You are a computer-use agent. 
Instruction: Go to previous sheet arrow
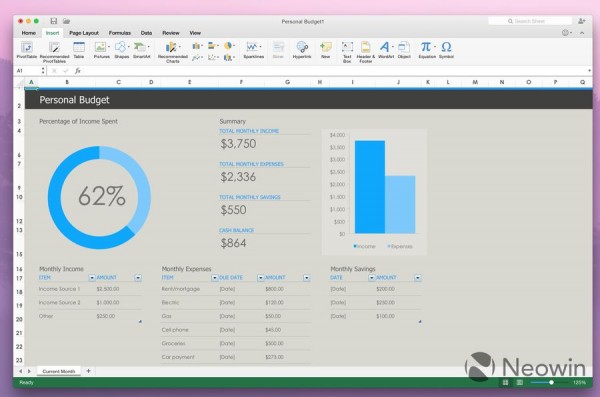coord(21,371)
